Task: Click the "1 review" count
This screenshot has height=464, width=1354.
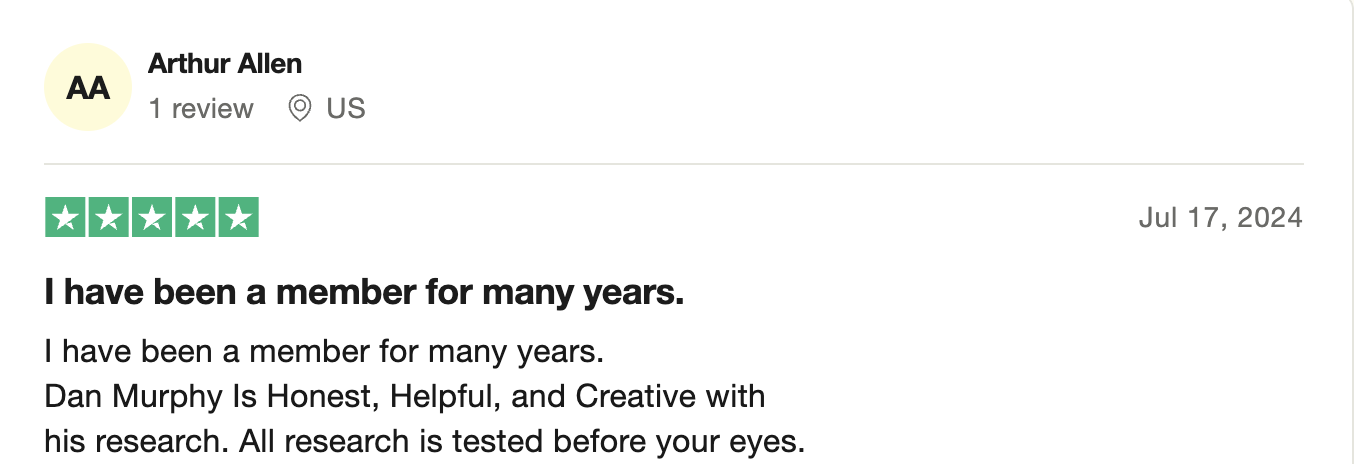Action: [x=201, y=108]
